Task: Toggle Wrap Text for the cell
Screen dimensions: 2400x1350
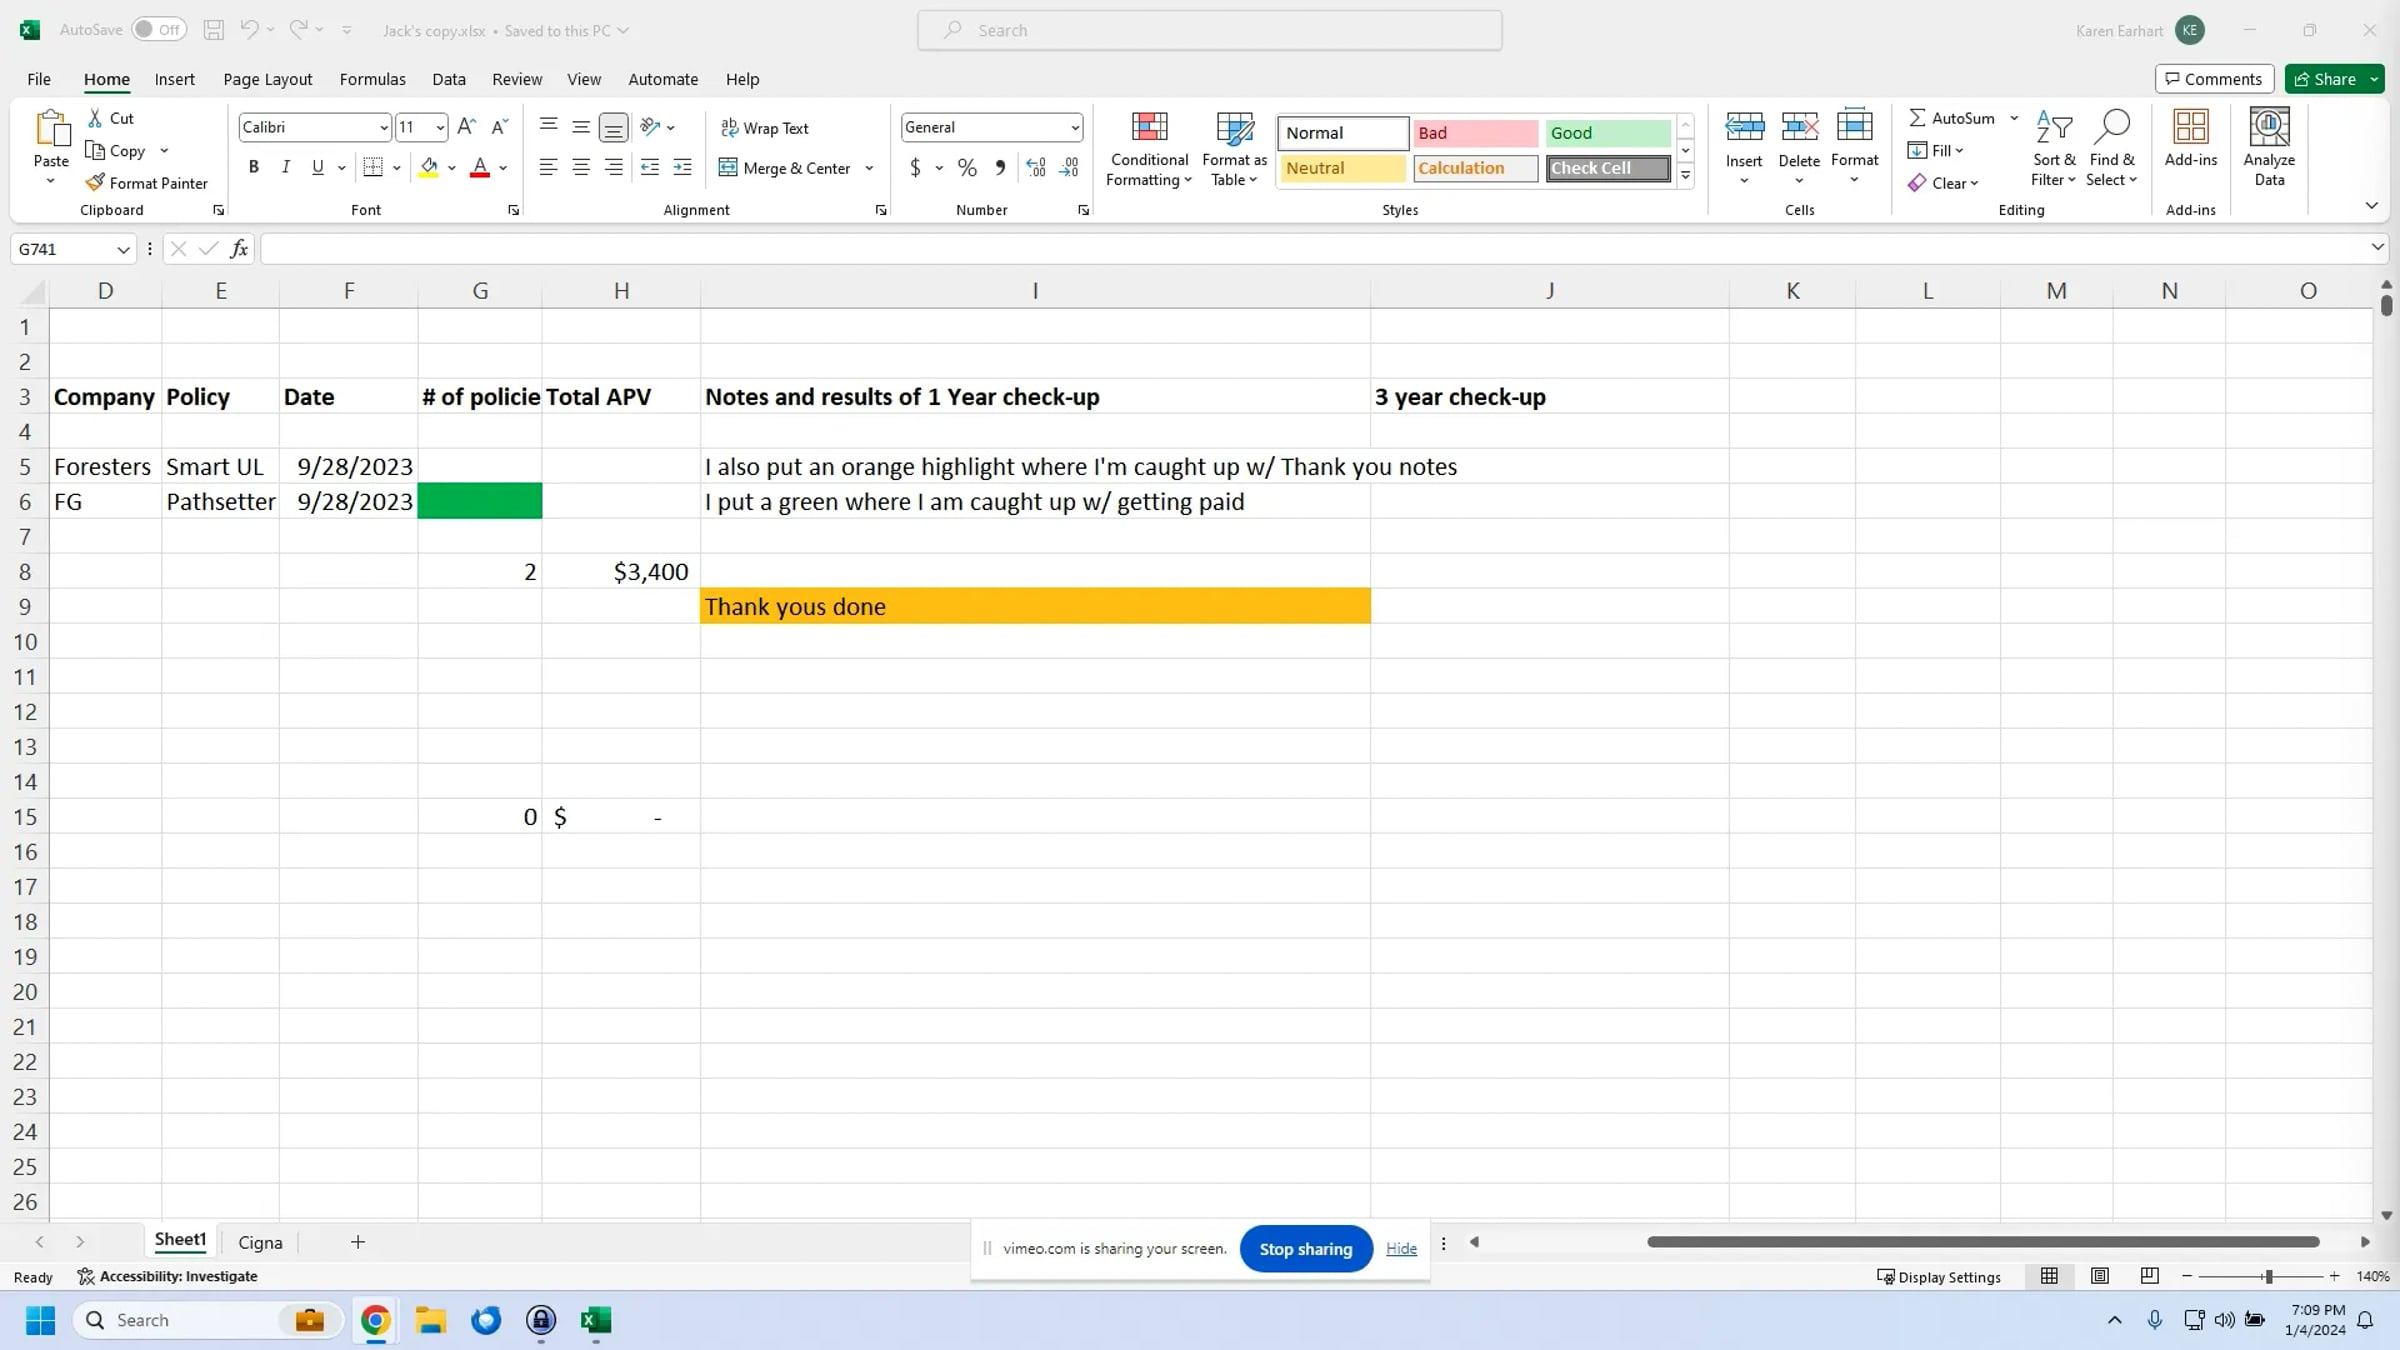Action: 764,128
